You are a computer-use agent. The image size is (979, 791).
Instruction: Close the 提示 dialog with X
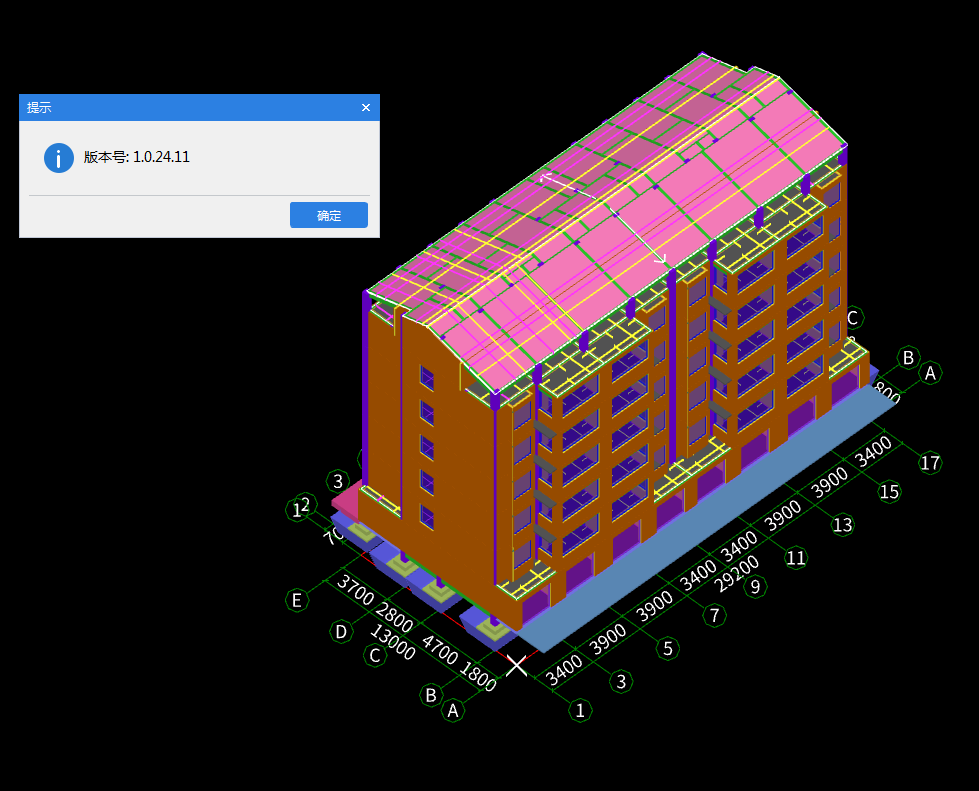(x=366, y=107)
